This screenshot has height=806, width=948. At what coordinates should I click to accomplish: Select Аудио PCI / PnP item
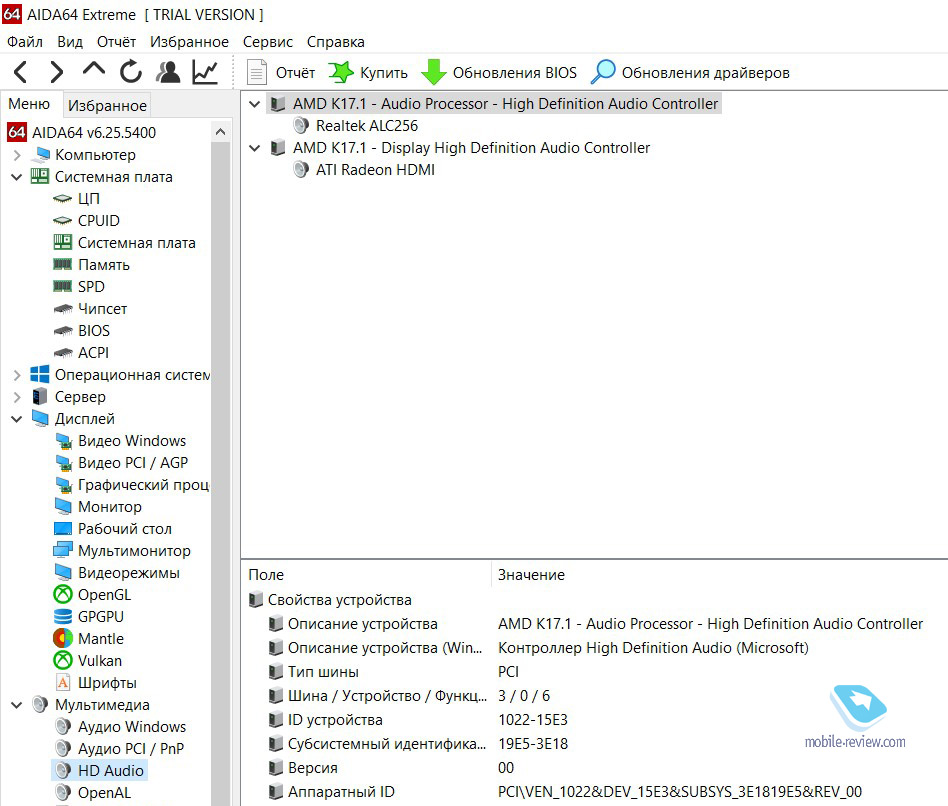tap(119, 749)
